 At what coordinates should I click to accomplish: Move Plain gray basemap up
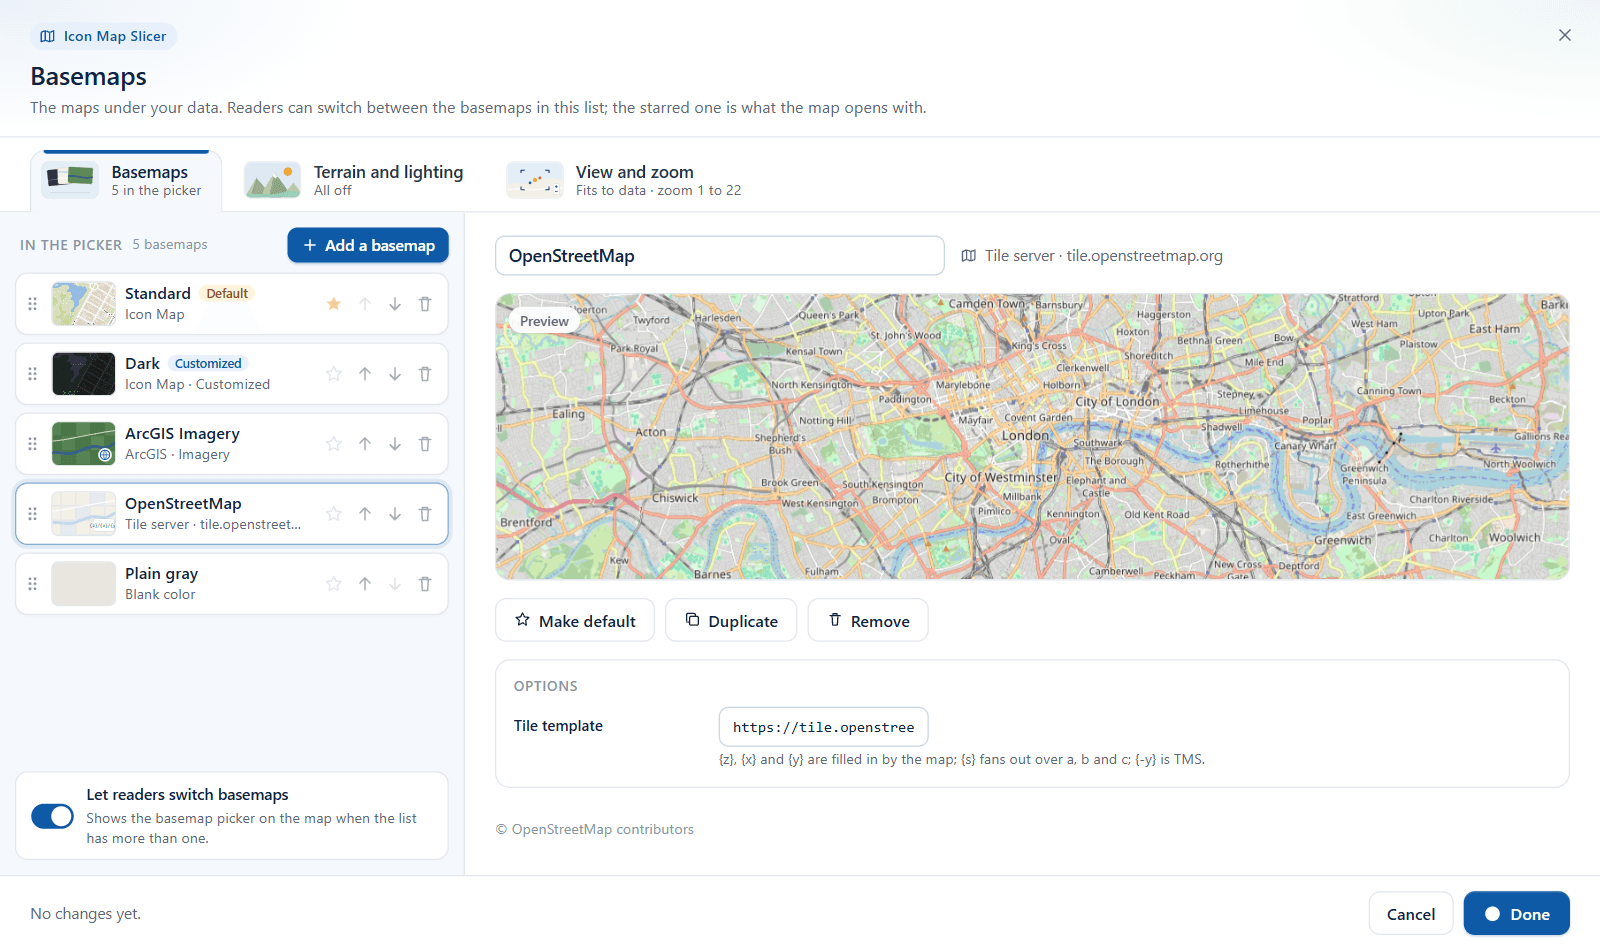365,584
